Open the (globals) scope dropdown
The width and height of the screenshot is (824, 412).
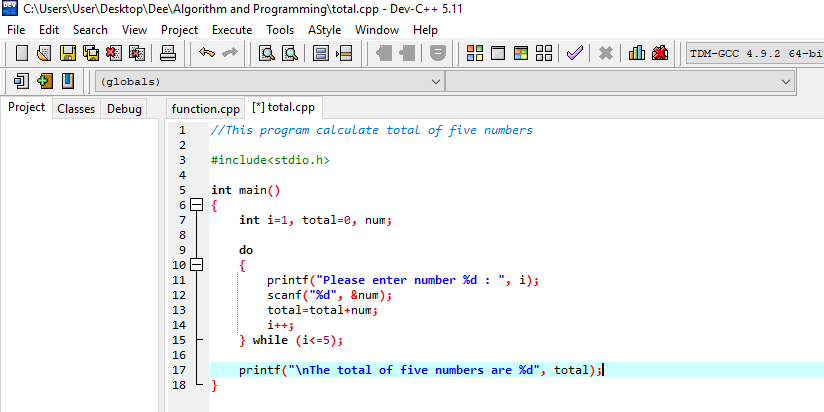(270, 81)
